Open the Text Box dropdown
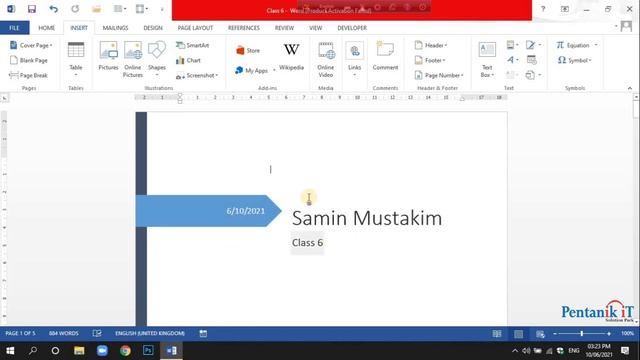This screenshot has width=640, height=360. tap(487, 60)
